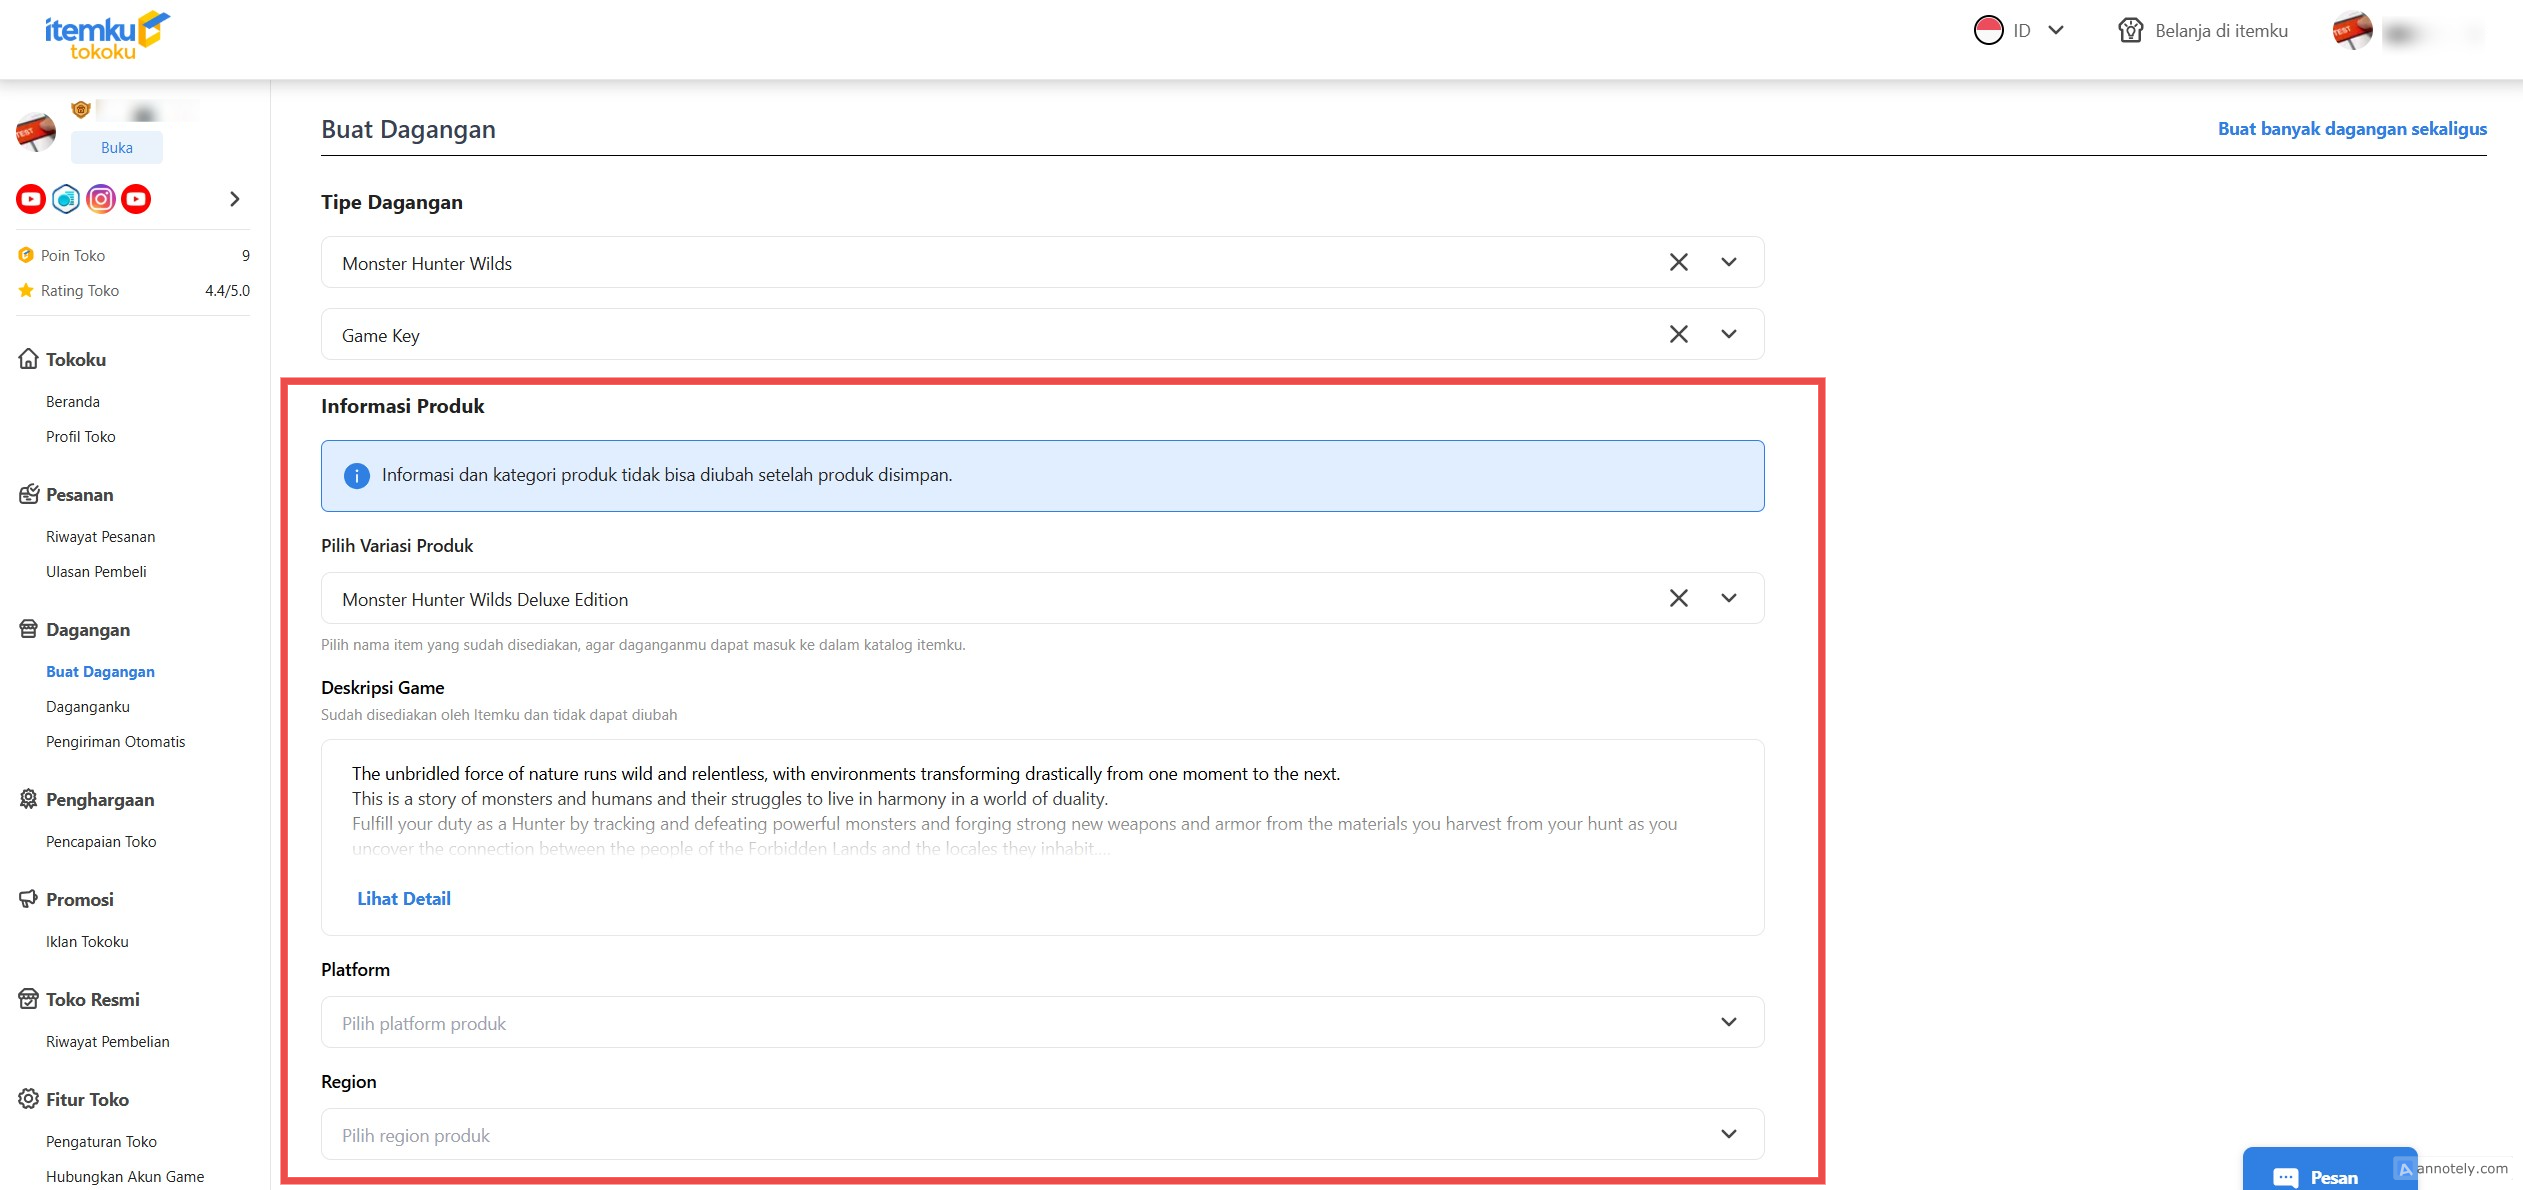Open the Region product dropdown
This screenshot has height=1190, width=2523.
point(1042,1134)
